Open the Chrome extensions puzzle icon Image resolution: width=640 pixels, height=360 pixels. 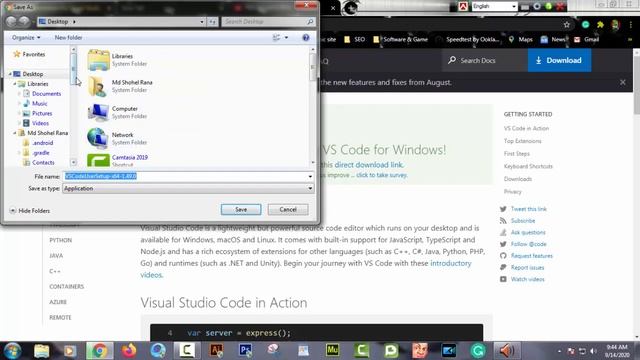click(600, 25)
